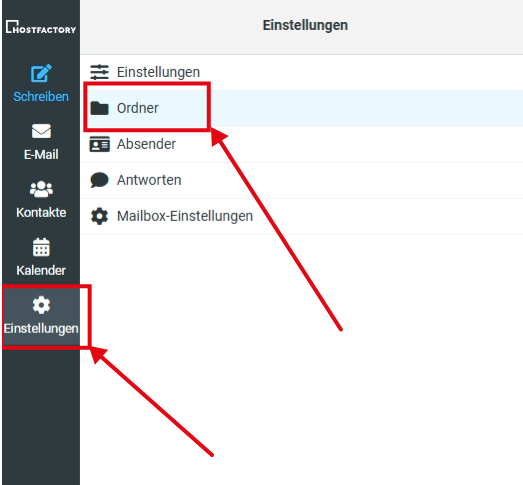Select the Einstellungen list entry text
523x485 pixels.
coord(158,72)
